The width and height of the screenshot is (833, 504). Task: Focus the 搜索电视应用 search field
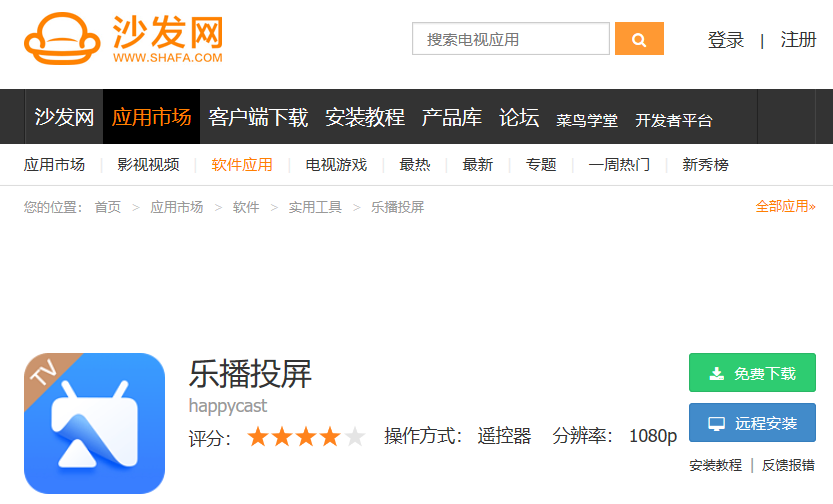pyautogui.click(x=511, y=38)
